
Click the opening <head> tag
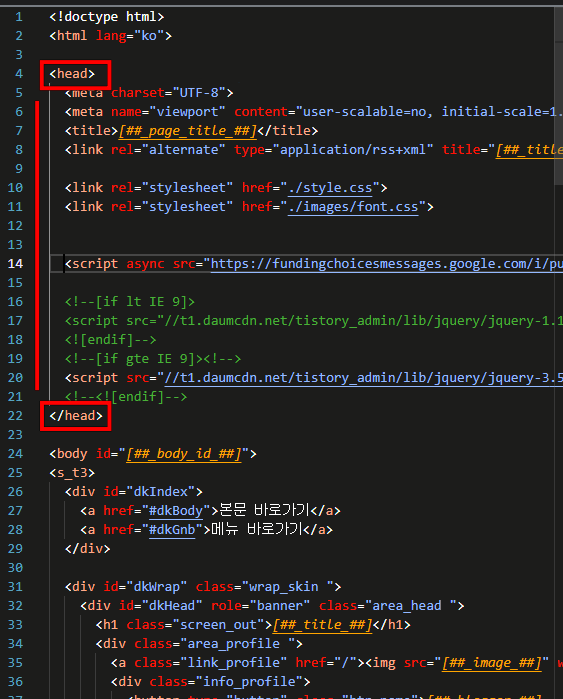coord(72,74)
